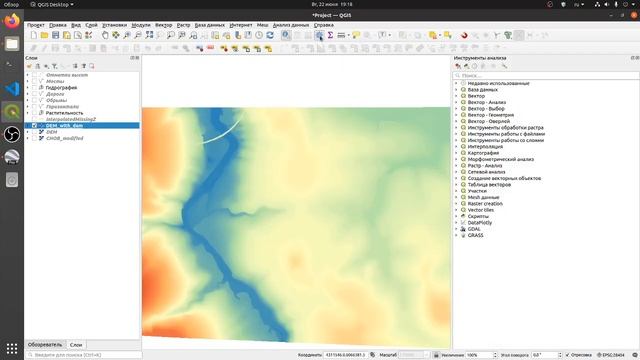Click the locator search field at bottom
Viewport: 640px width, 360px height.
84,355
